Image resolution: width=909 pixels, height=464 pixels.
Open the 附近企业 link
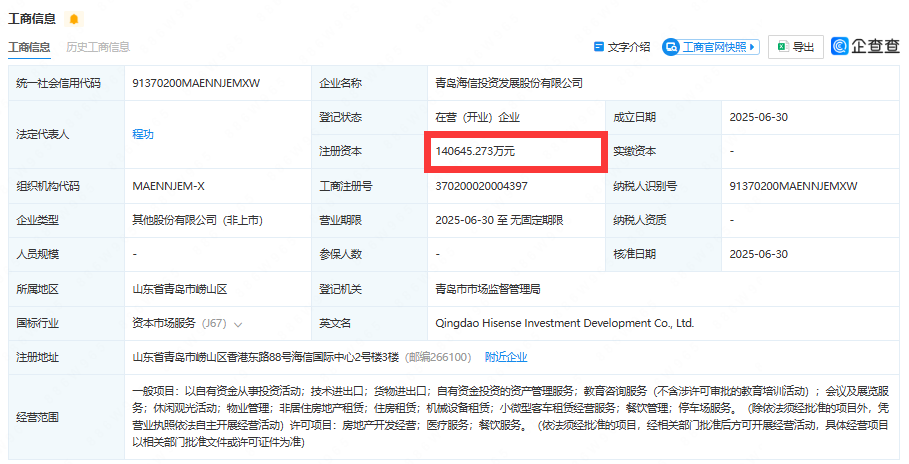[506, 357]
